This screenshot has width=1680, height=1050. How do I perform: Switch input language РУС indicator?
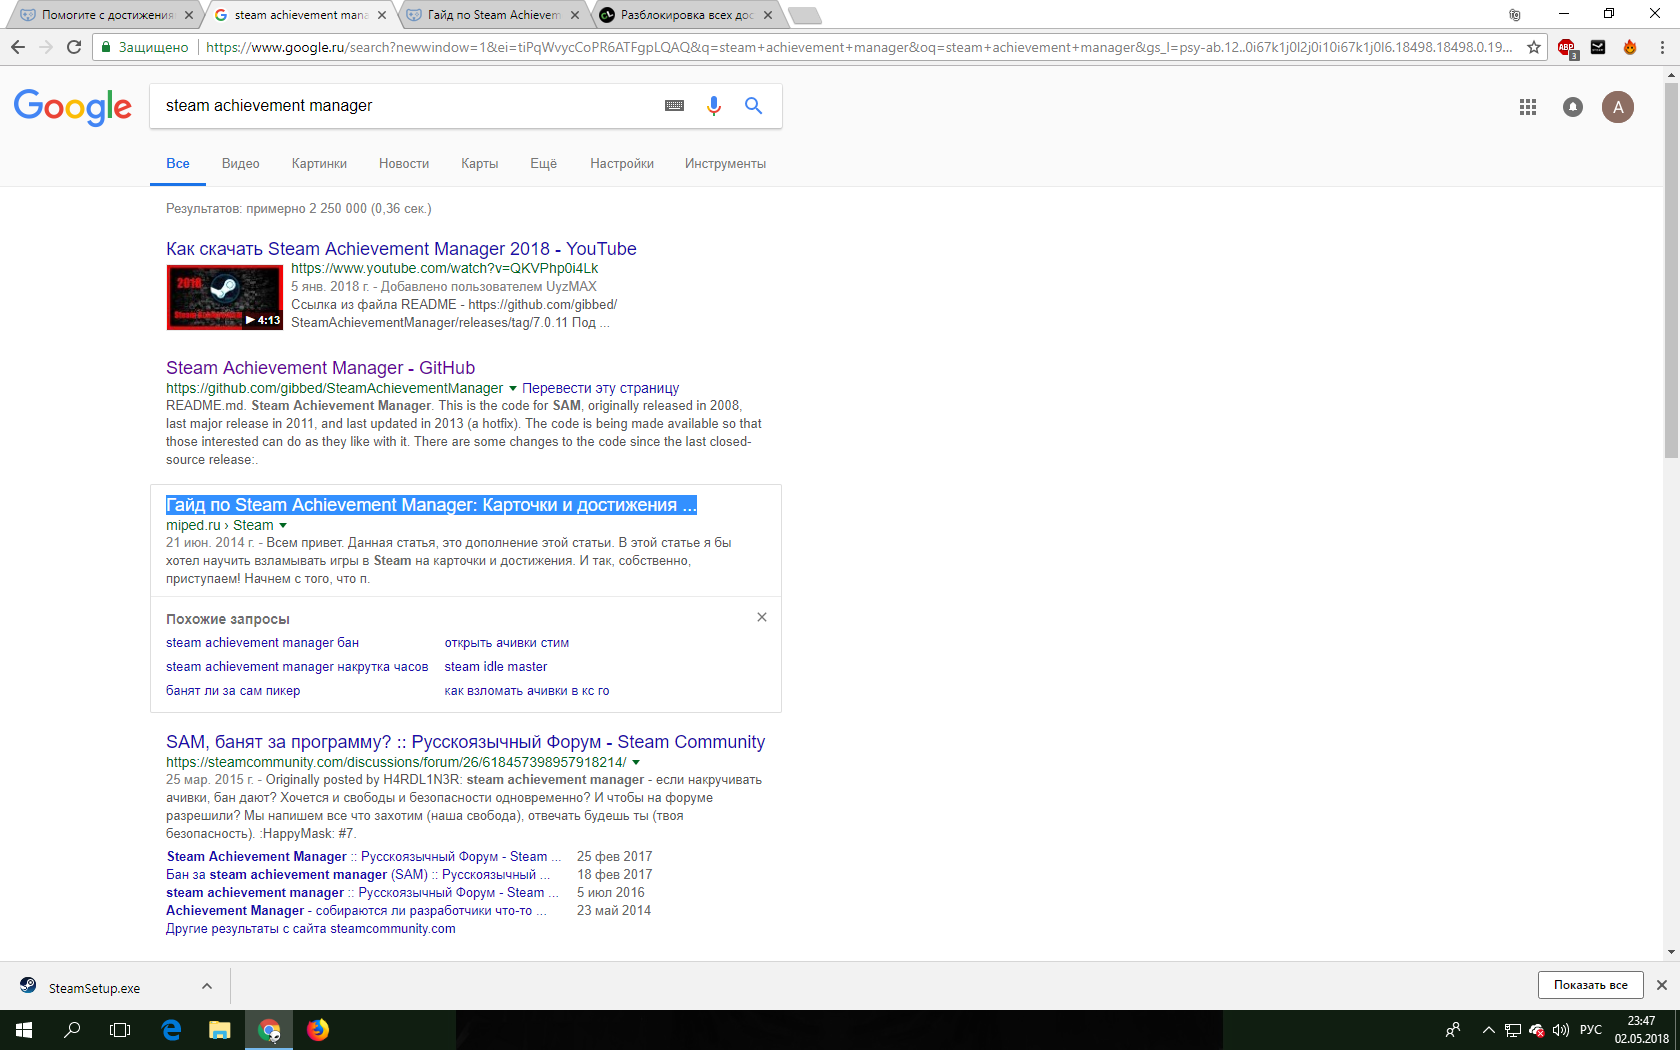1591,1030
